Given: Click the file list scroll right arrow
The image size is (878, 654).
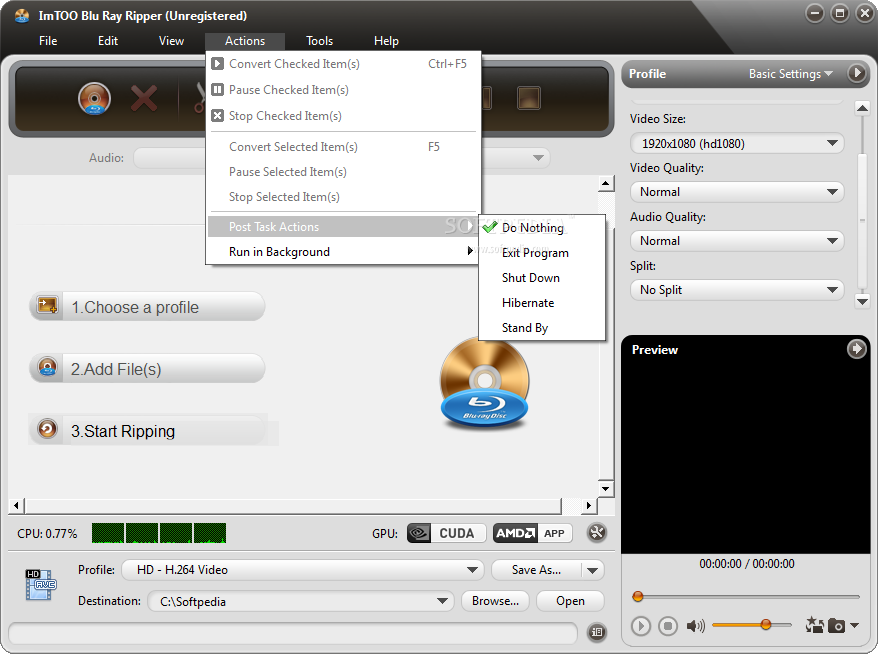Looking at the screenshot, I should [588, 506].
